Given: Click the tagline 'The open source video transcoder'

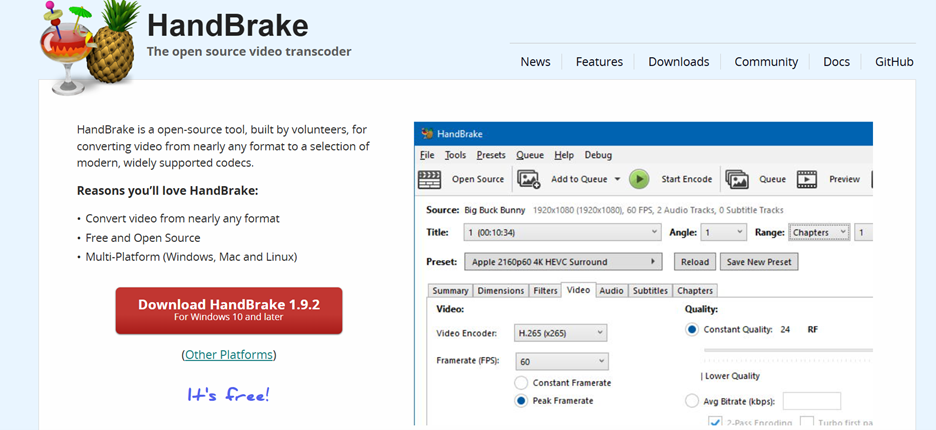Looking at the screenshot, I should point(249,51).
